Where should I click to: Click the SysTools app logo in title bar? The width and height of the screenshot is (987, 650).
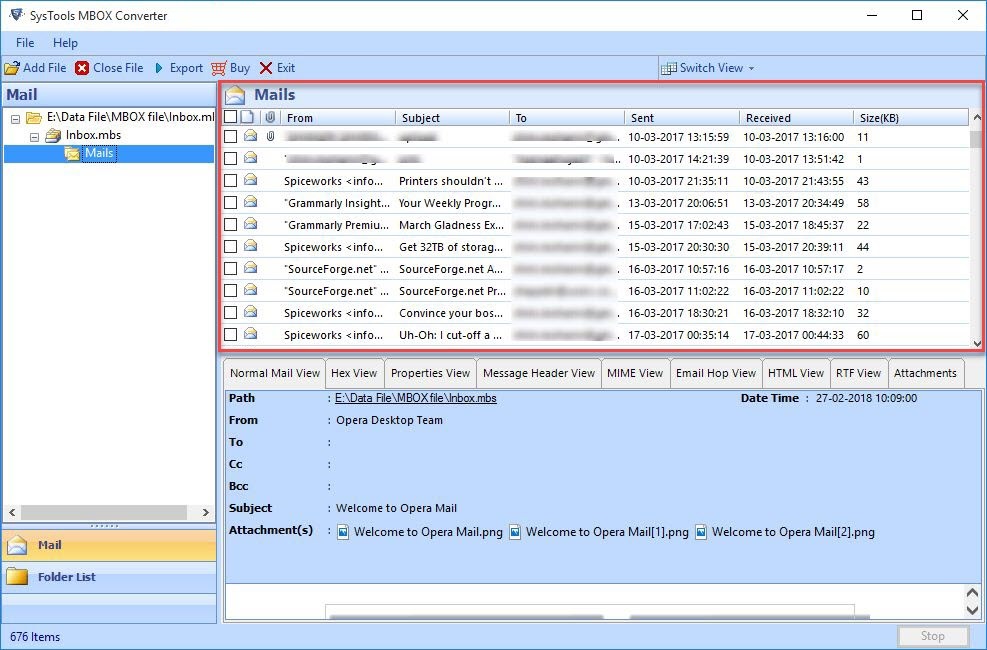click(16, 14)
